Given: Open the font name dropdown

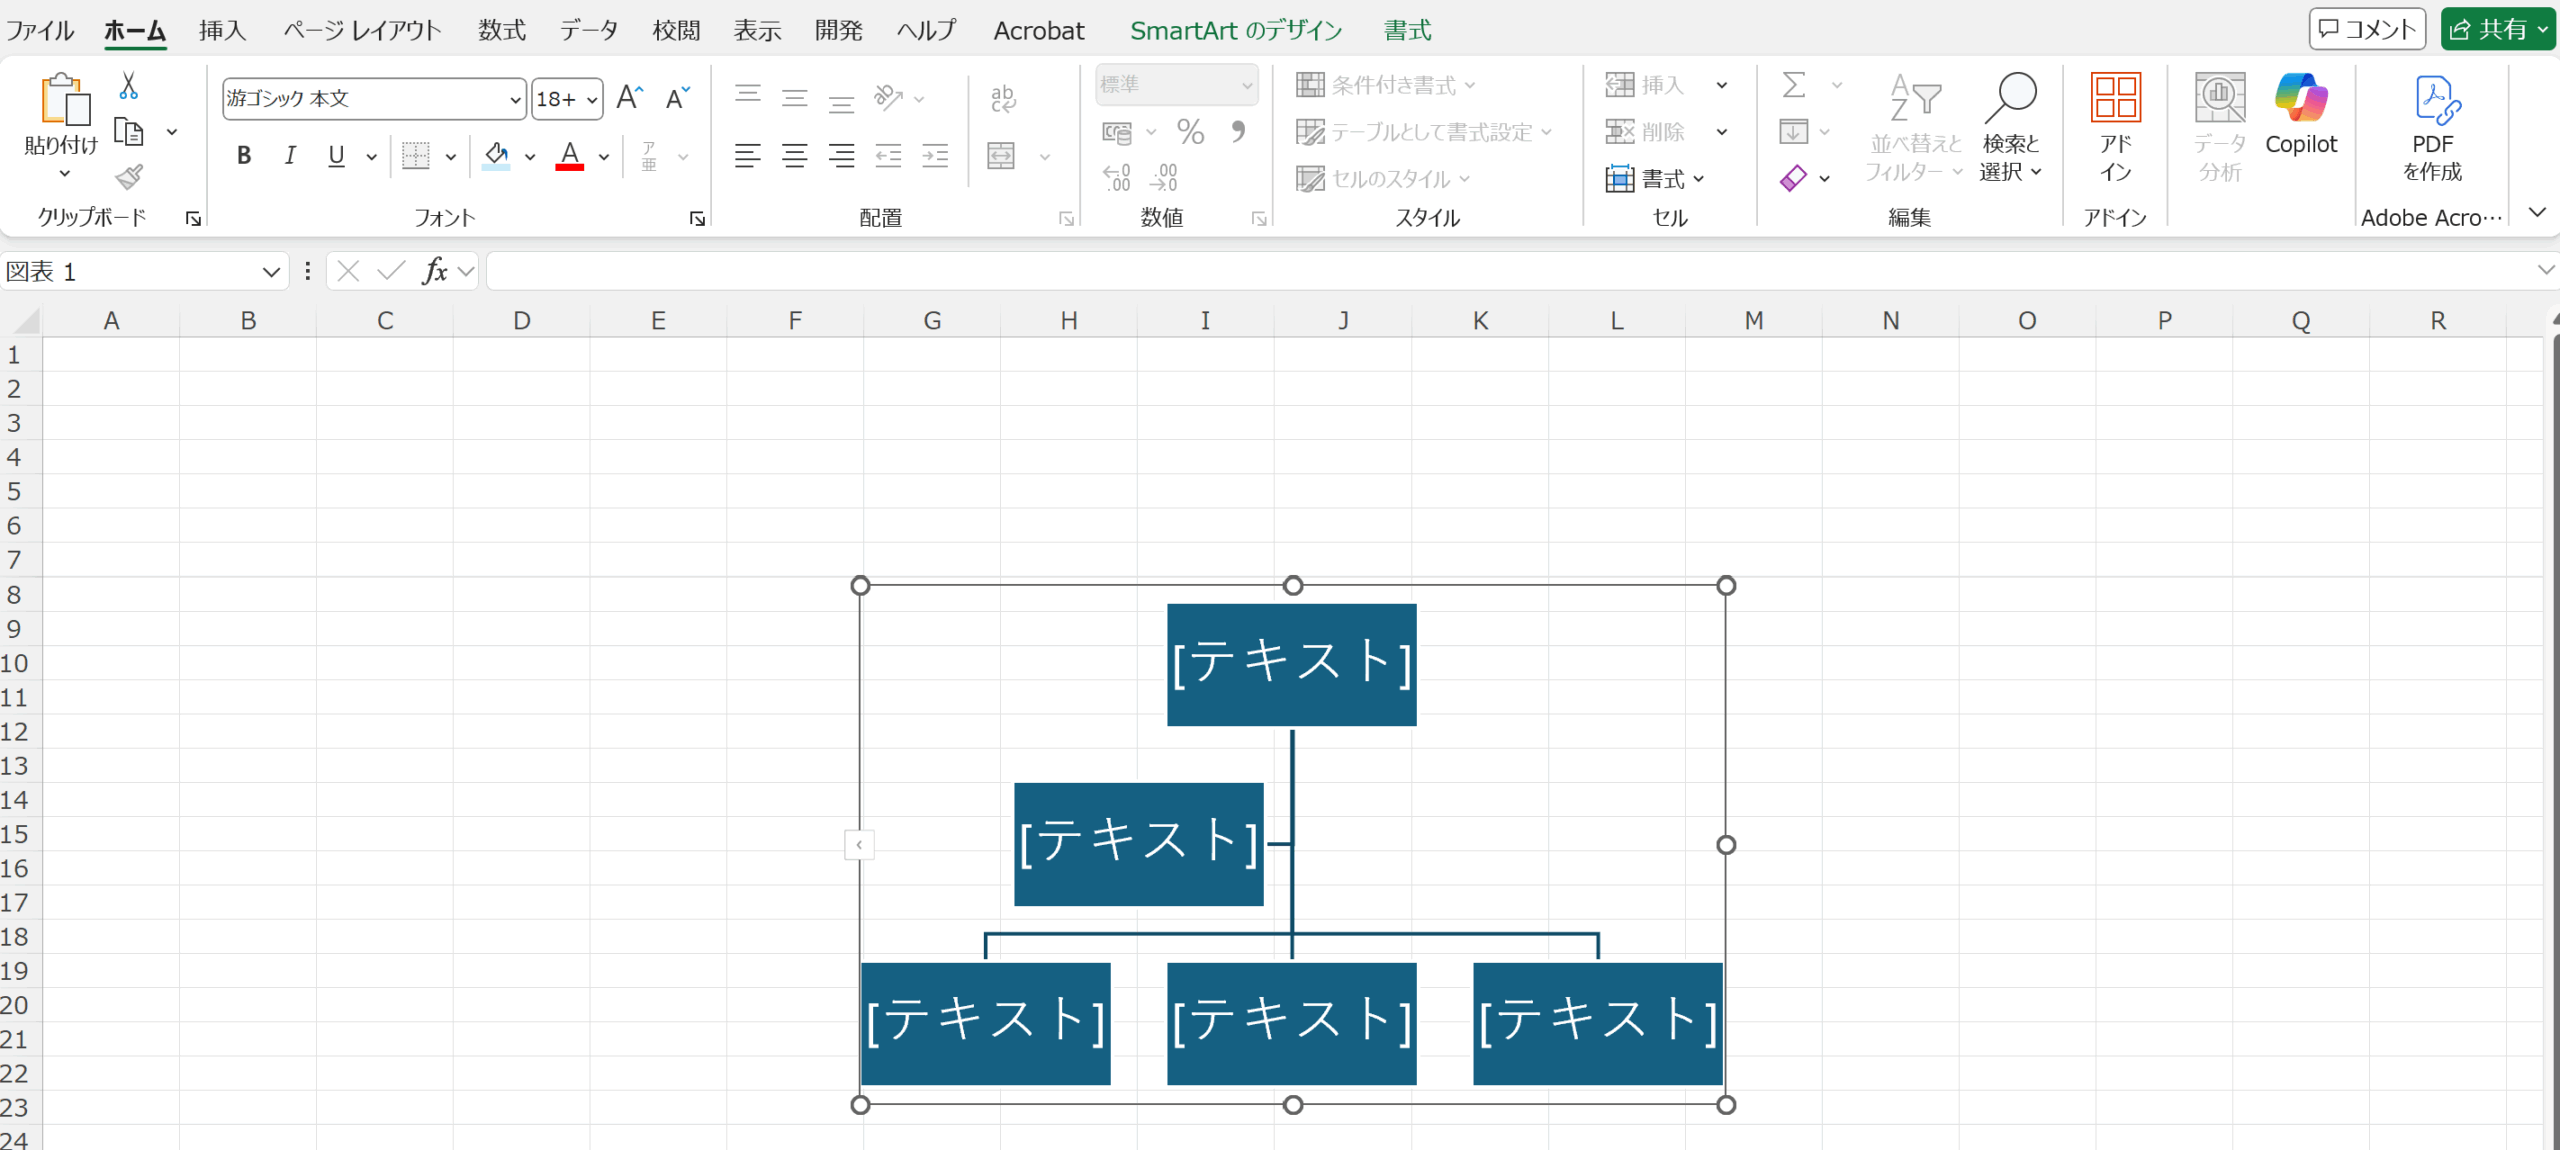Looking at the screenshot, I should [515, 100].
